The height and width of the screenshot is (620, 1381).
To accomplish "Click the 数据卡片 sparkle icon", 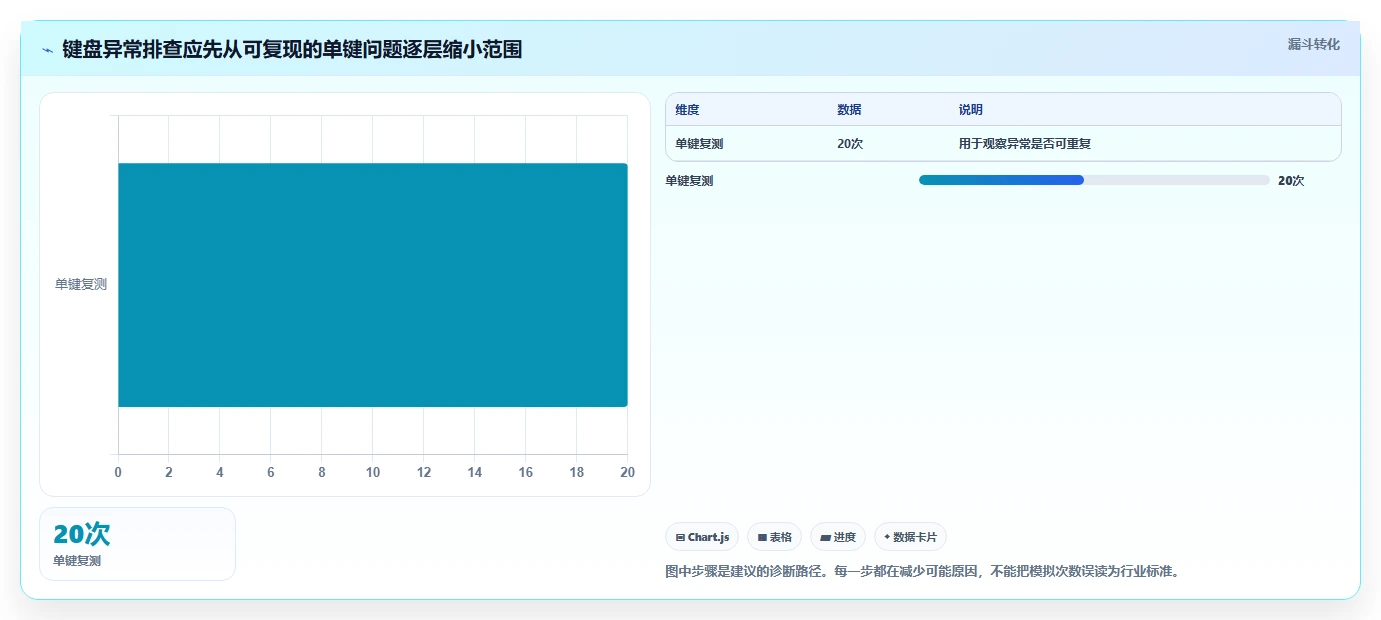I will tap(887, 537).
